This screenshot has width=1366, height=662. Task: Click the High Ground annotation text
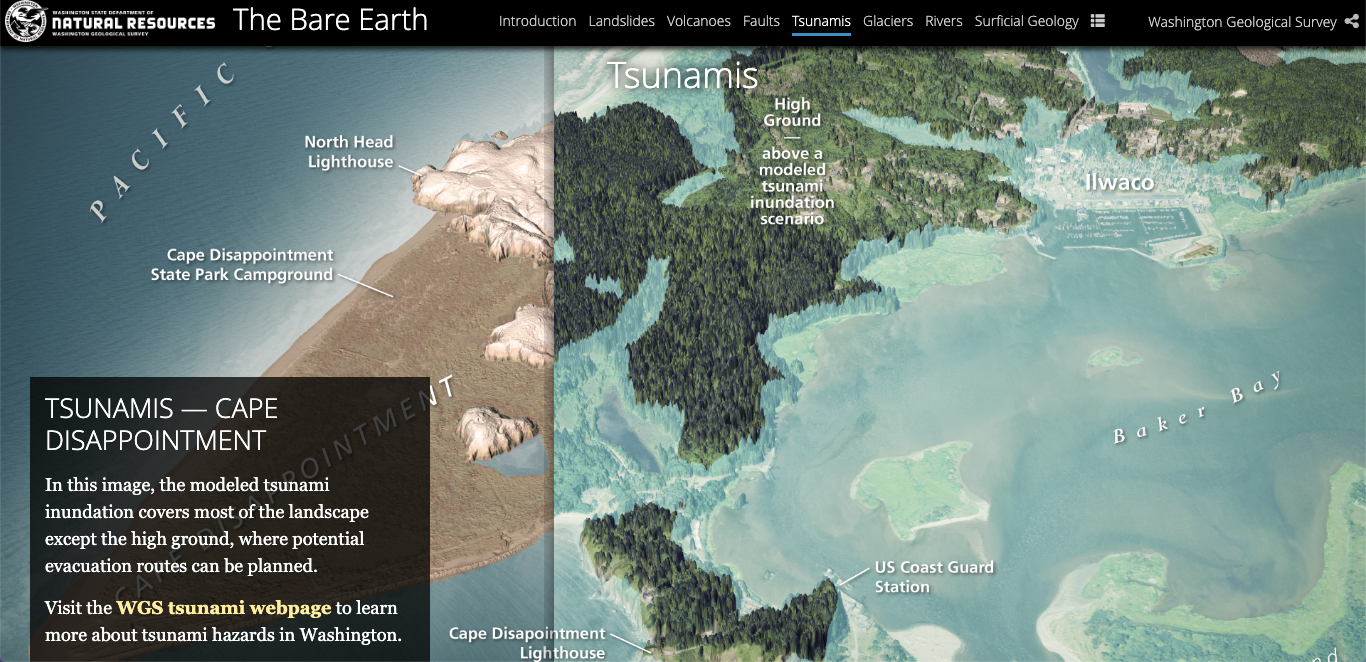click(792, 161)
